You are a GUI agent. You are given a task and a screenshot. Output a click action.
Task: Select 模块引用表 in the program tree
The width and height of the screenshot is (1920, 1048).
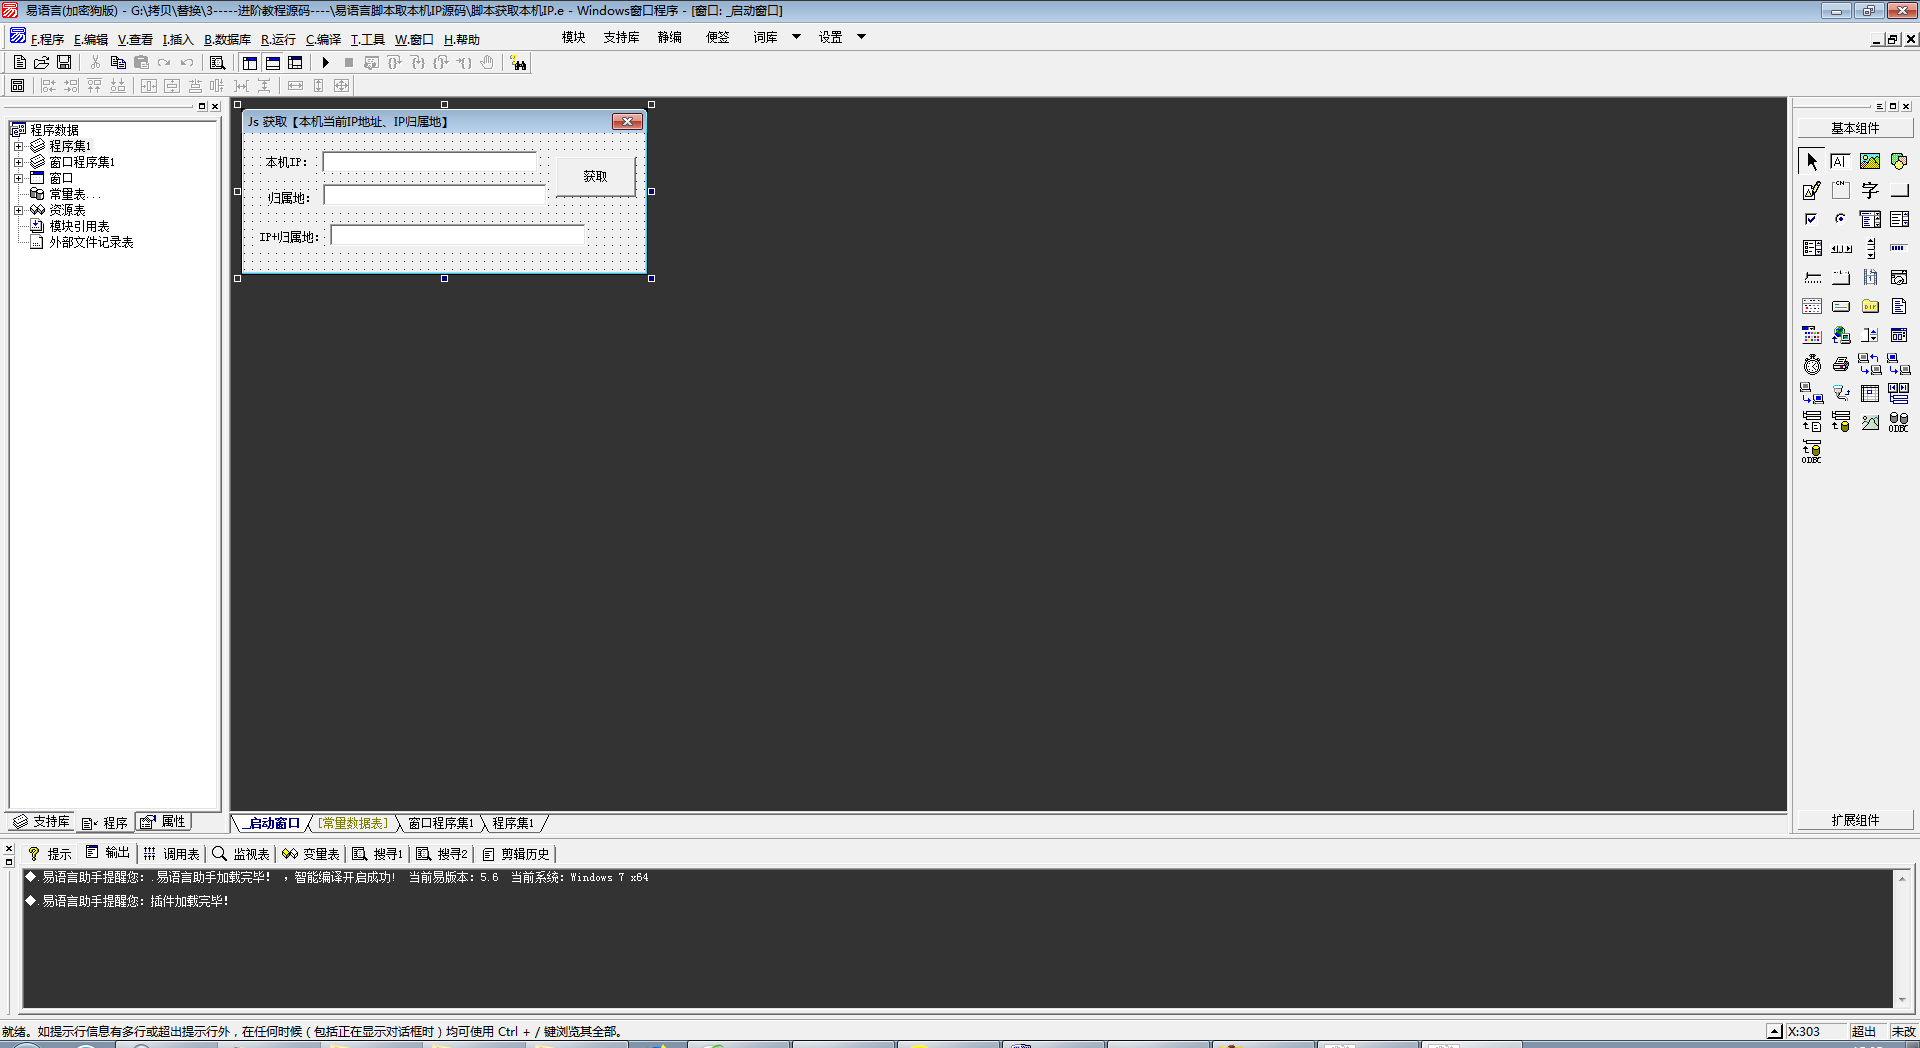tap(79, 226)
